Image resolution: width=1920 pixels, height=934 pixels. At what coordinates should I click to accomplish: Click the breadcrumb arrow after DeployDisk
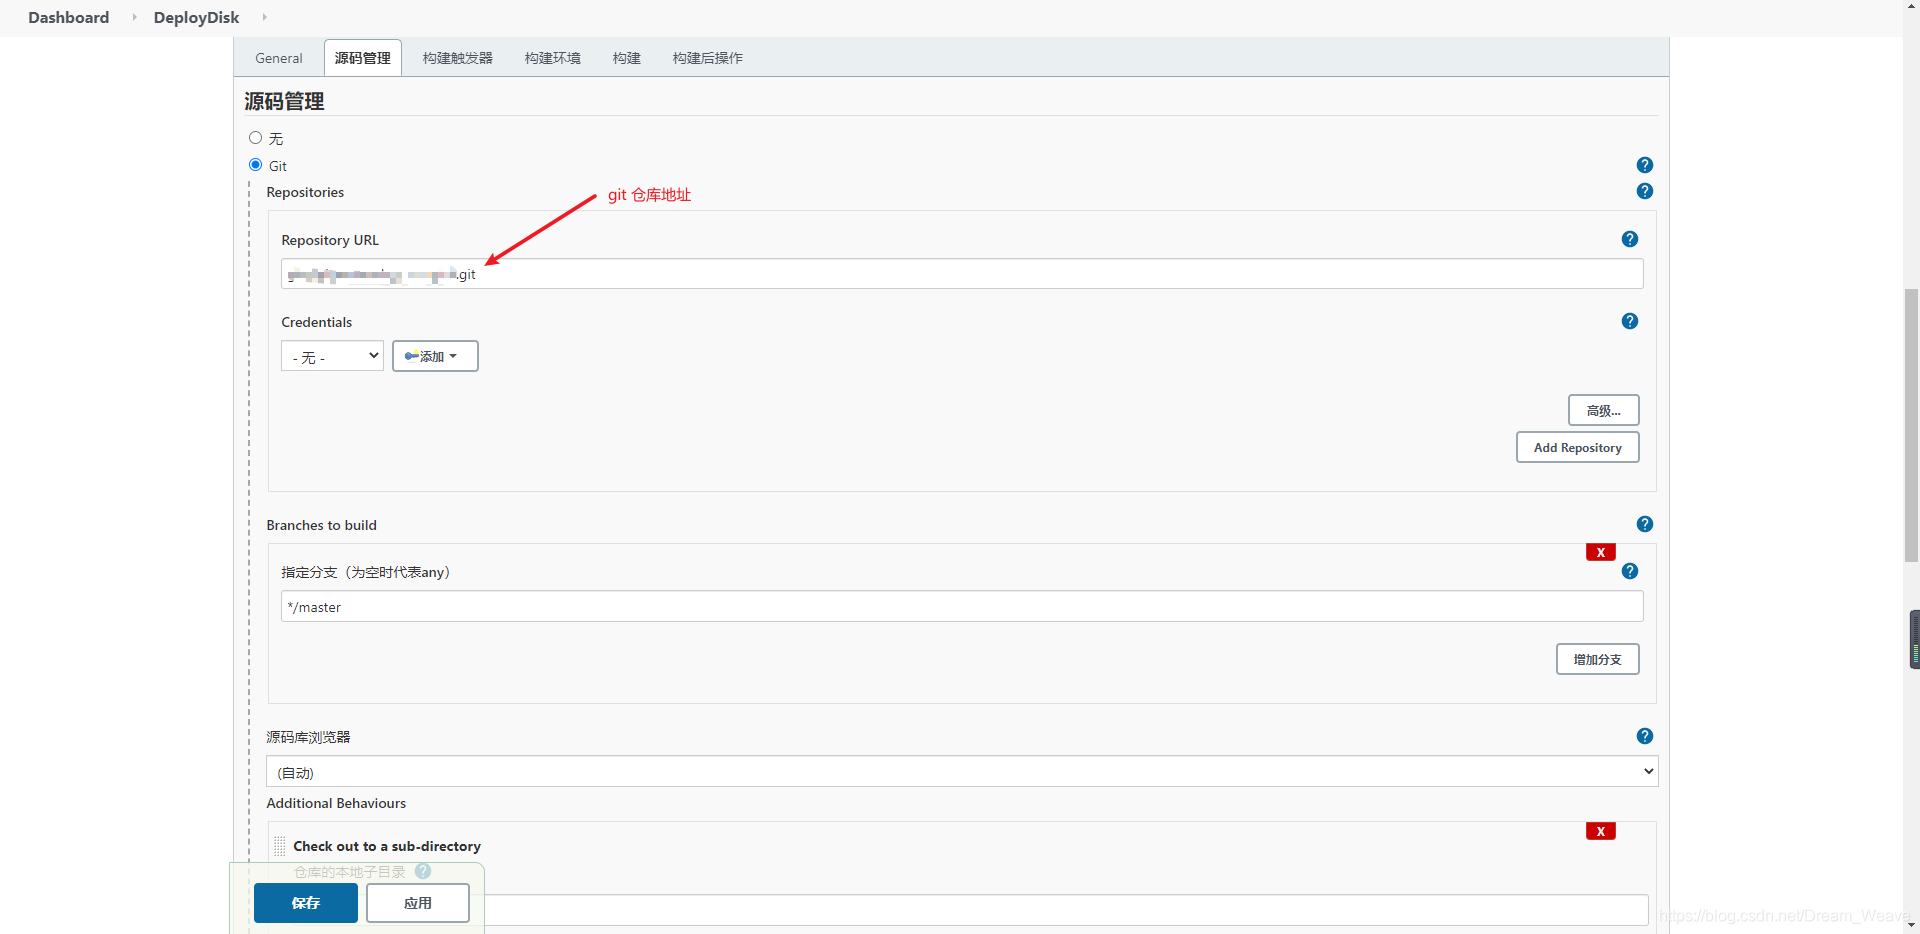(264, 17)
